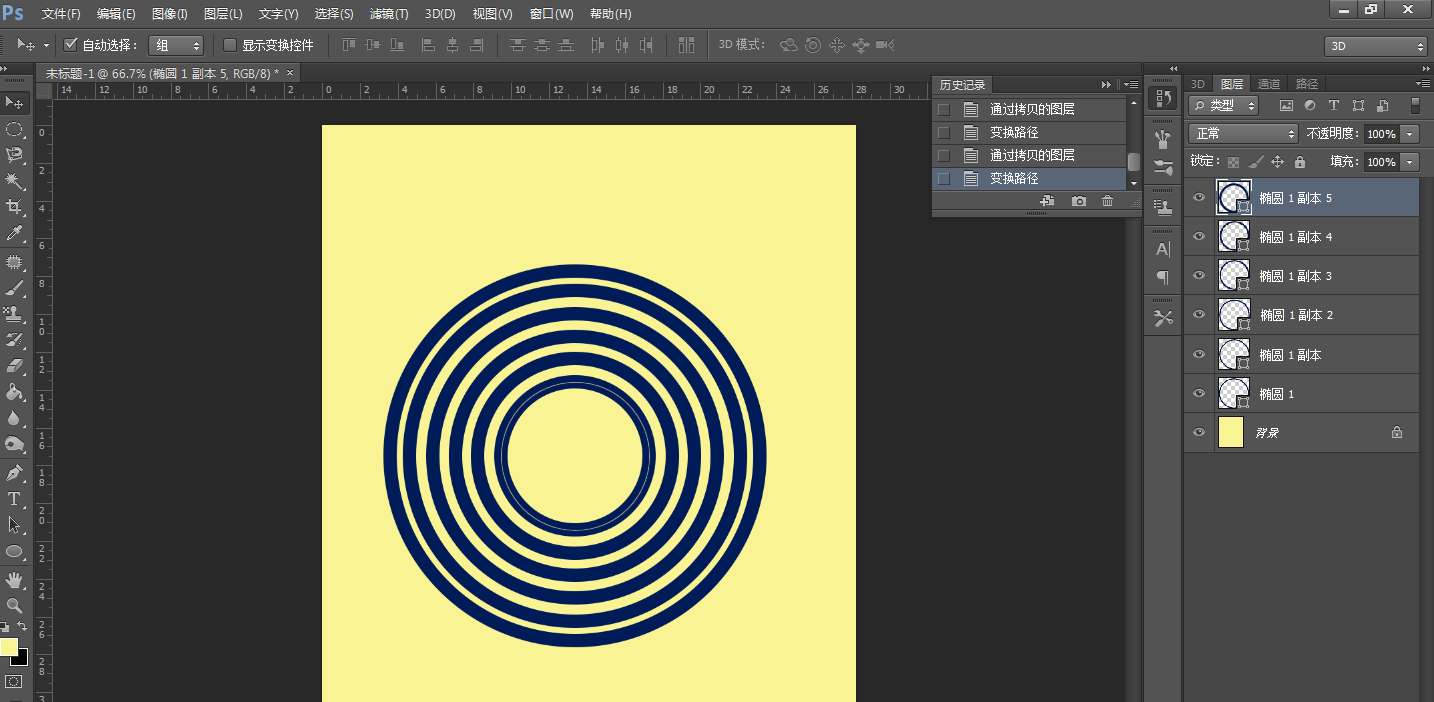Select the Brush tool
Screen dimensions: 1434x702
(15, 288)
